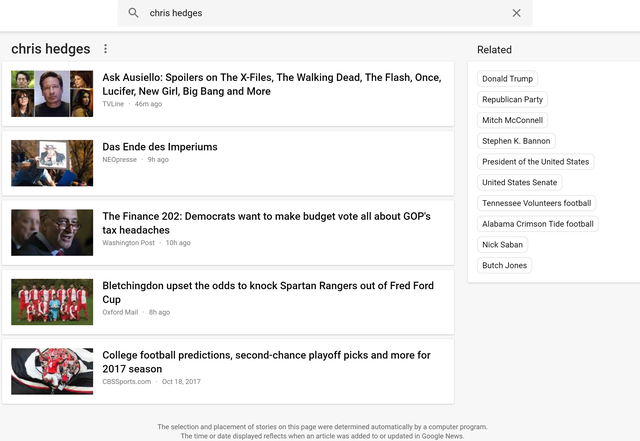This screenshot has height=441, width=640.
Task: Open the Das Ende des Imperiums article
Action: click(x=160, y=147)
